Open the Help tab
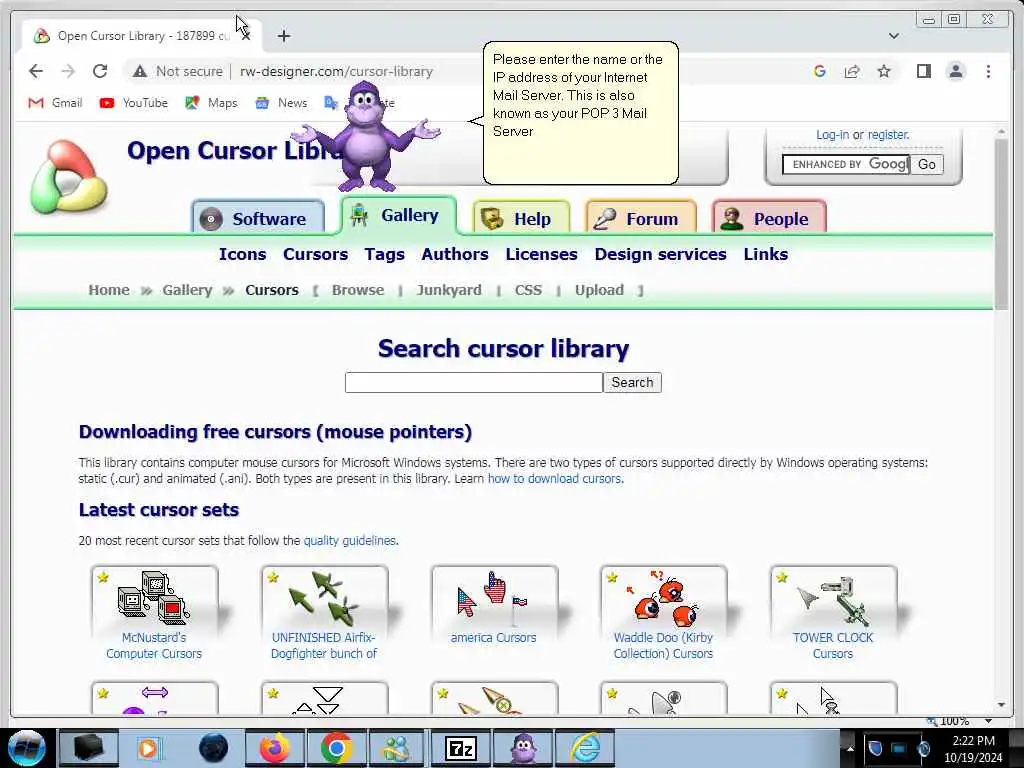The width and height of the screenshot is (1024, 768). (521, 218)
